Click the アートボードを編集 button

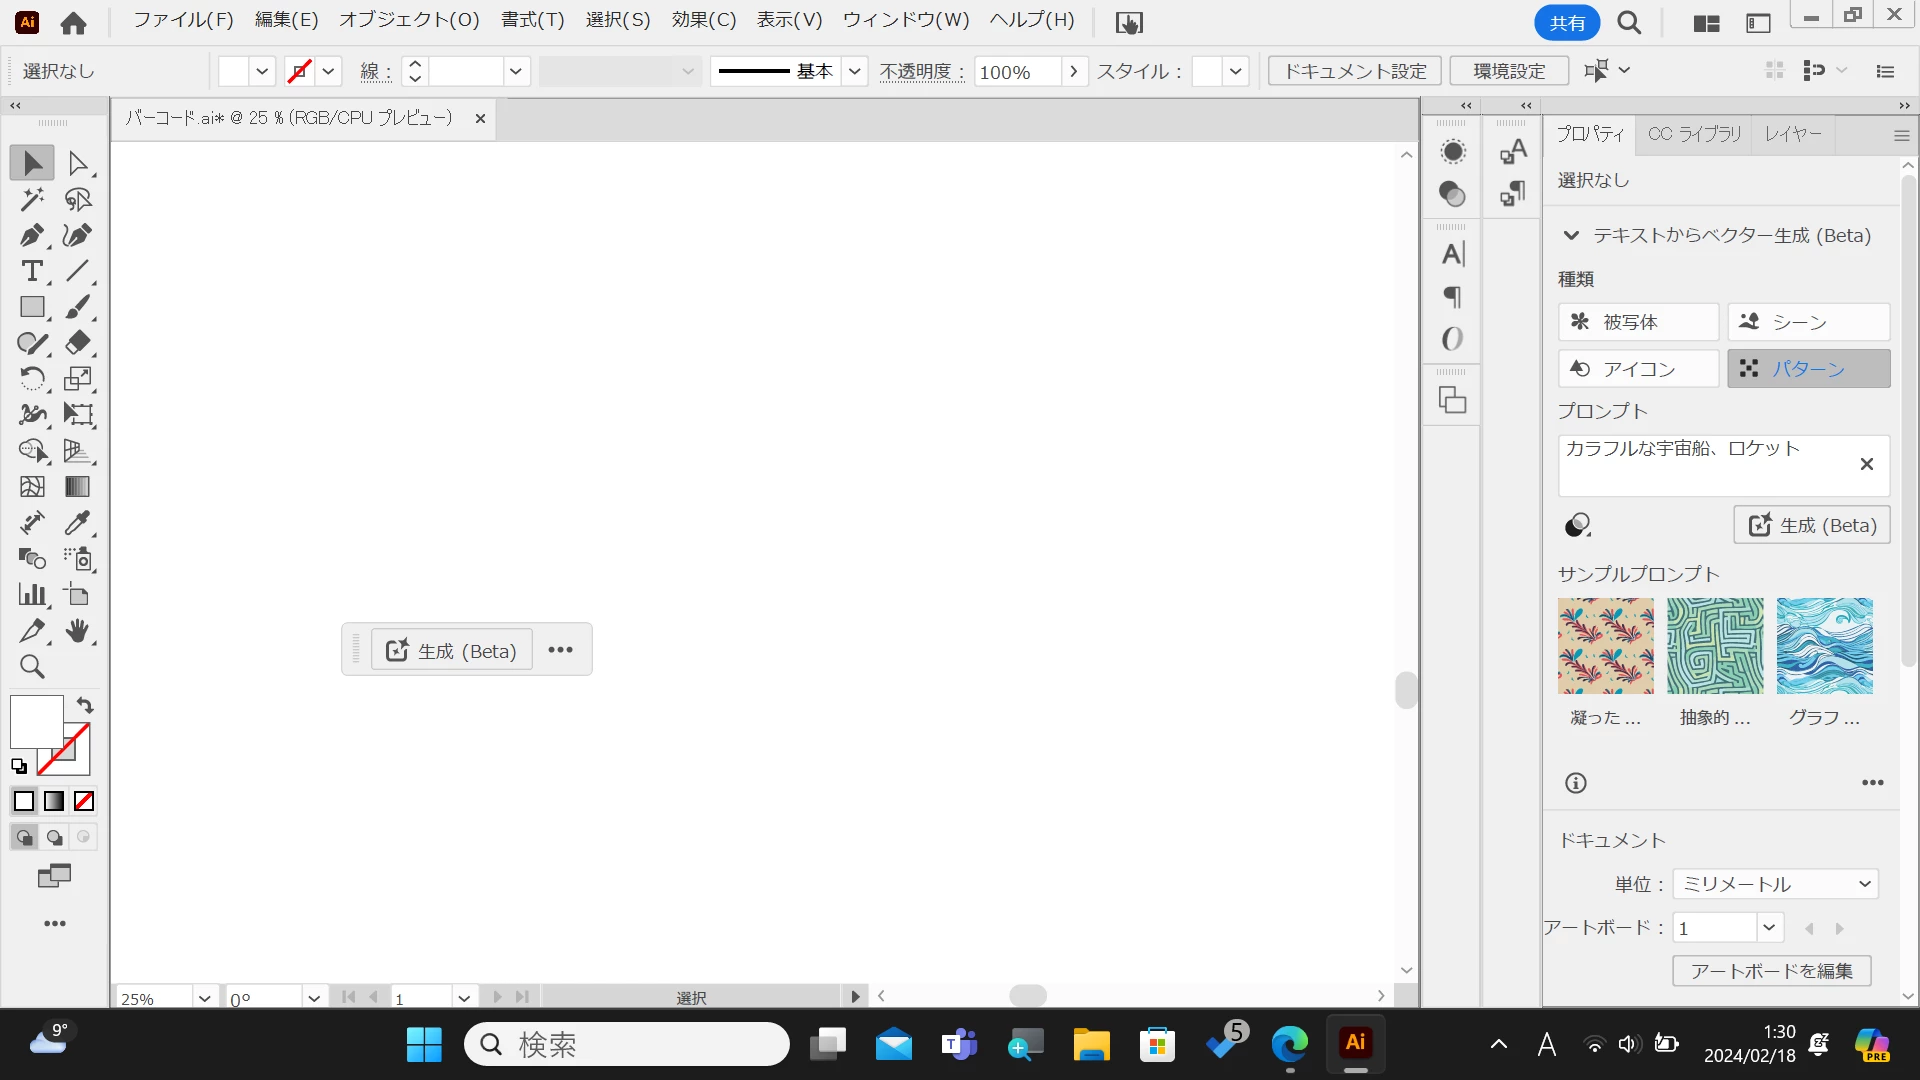coord(1771,971)
